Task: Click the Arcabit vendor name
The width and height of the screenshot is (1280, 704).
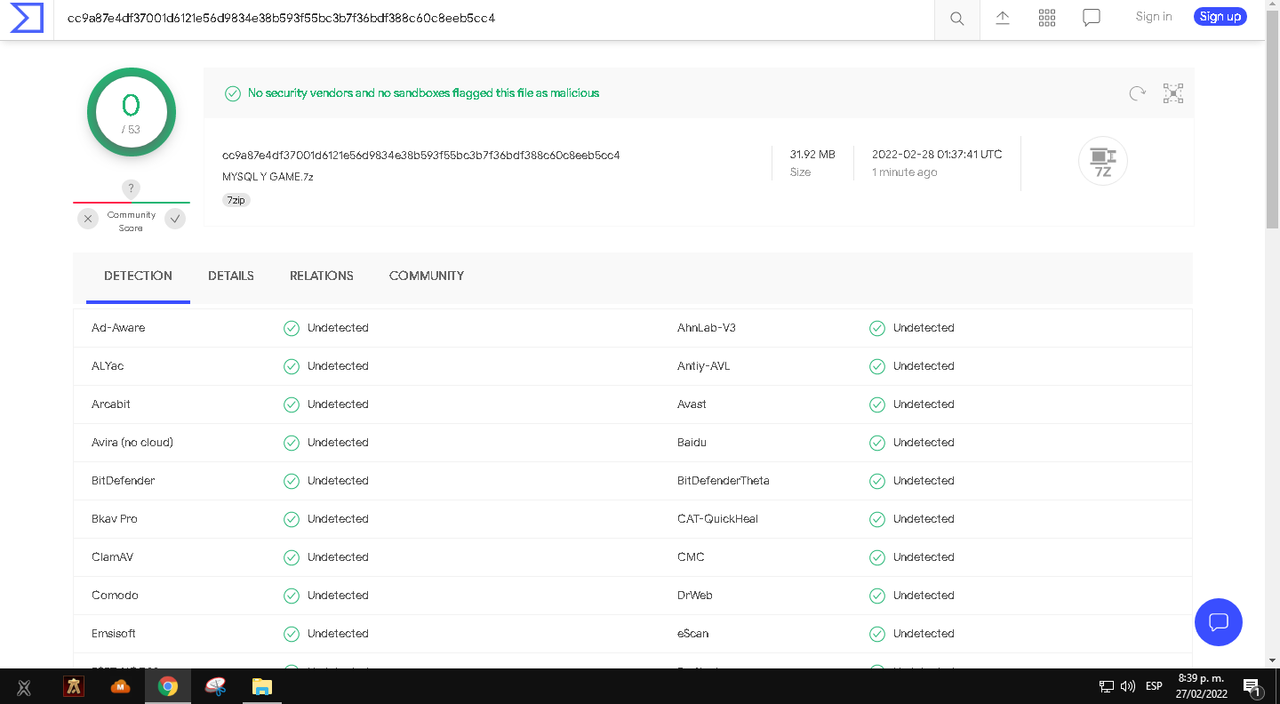Action: pyautogui.click(x=111, y=404)
